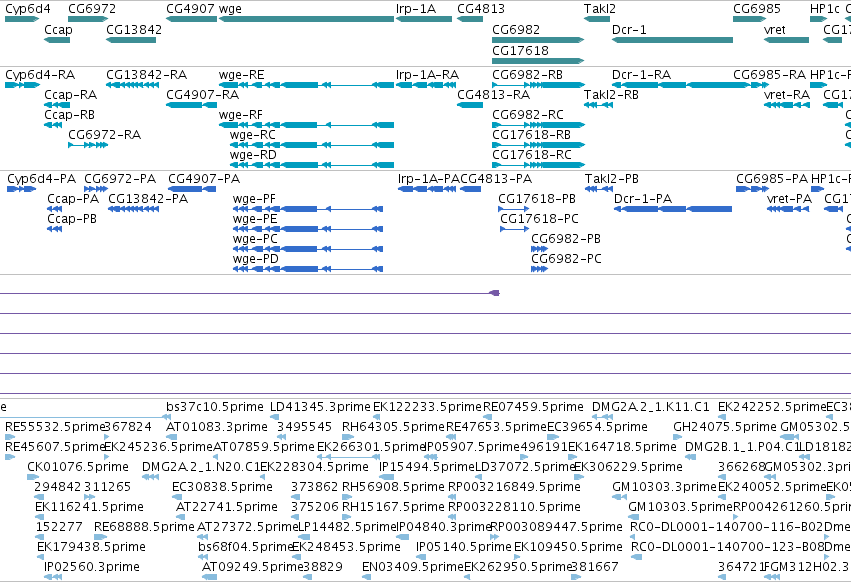851x582 pixels.
Task: Click protein CG6972-PA
Action: 96,189
